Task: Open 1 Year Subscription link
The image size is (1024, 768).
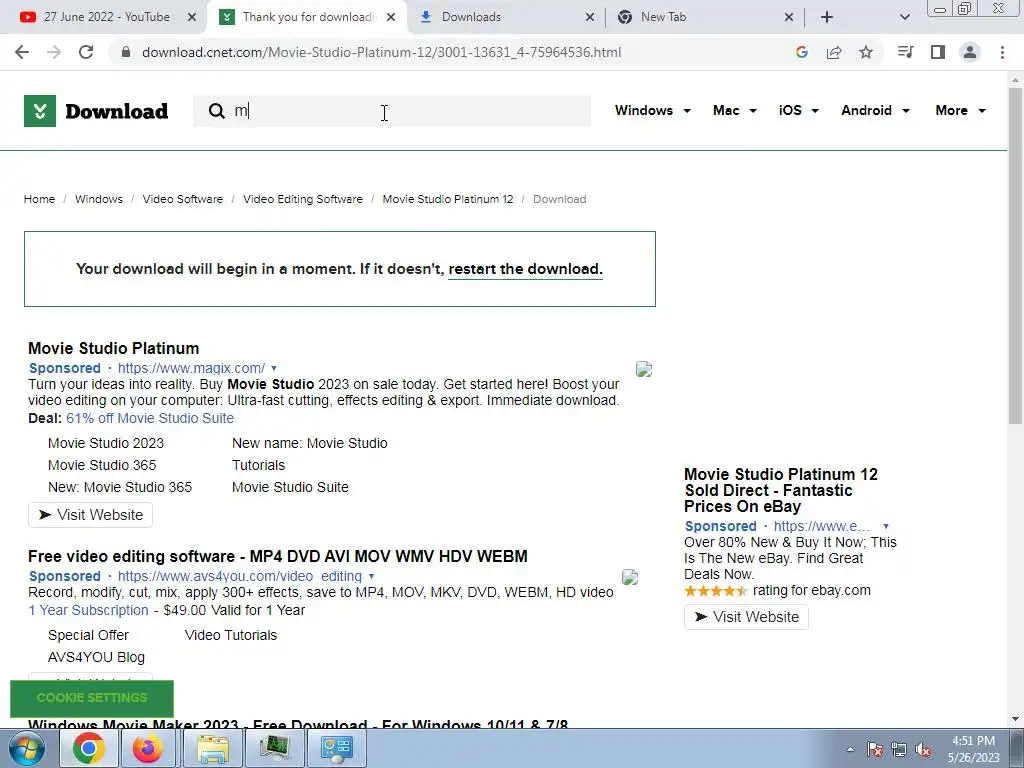Action: tap(88, 611)
